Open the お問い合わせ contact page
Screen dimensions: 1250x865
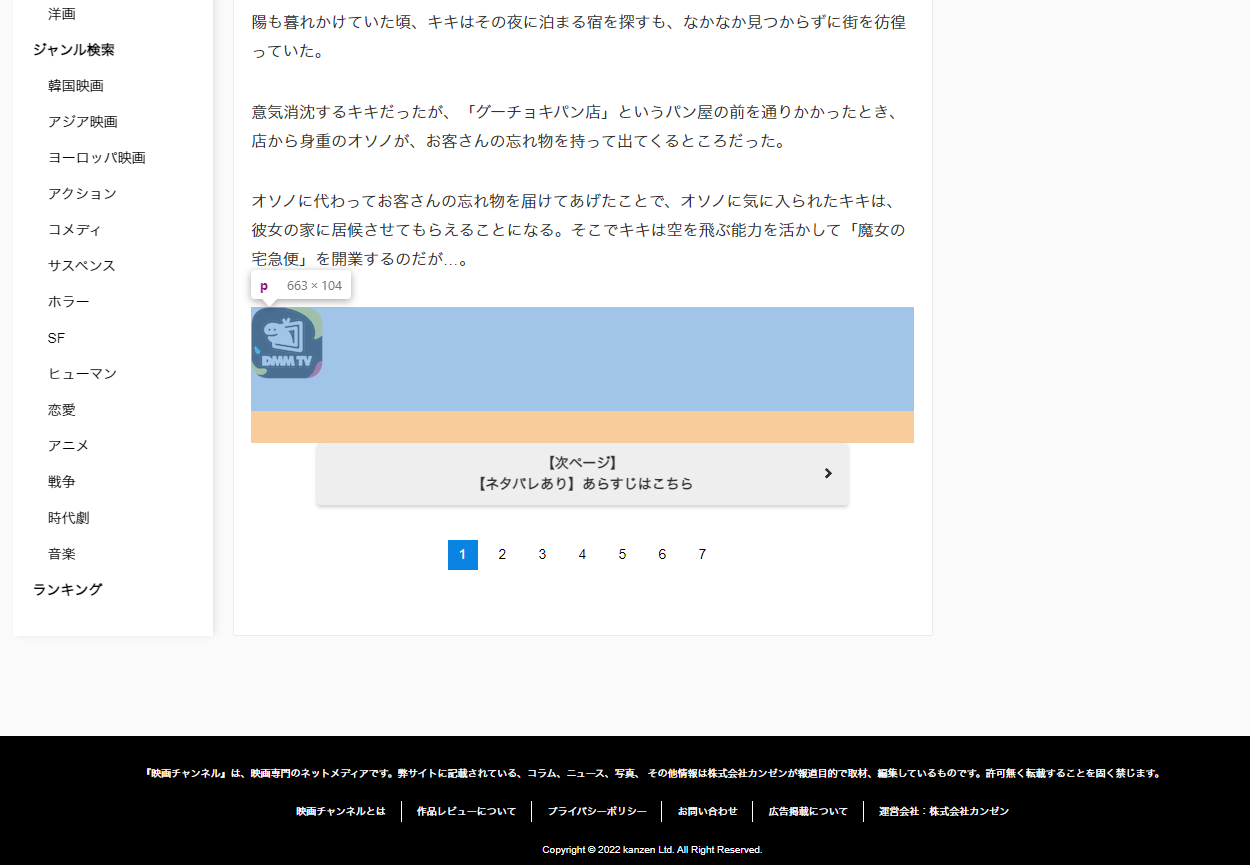pos(705,811)
